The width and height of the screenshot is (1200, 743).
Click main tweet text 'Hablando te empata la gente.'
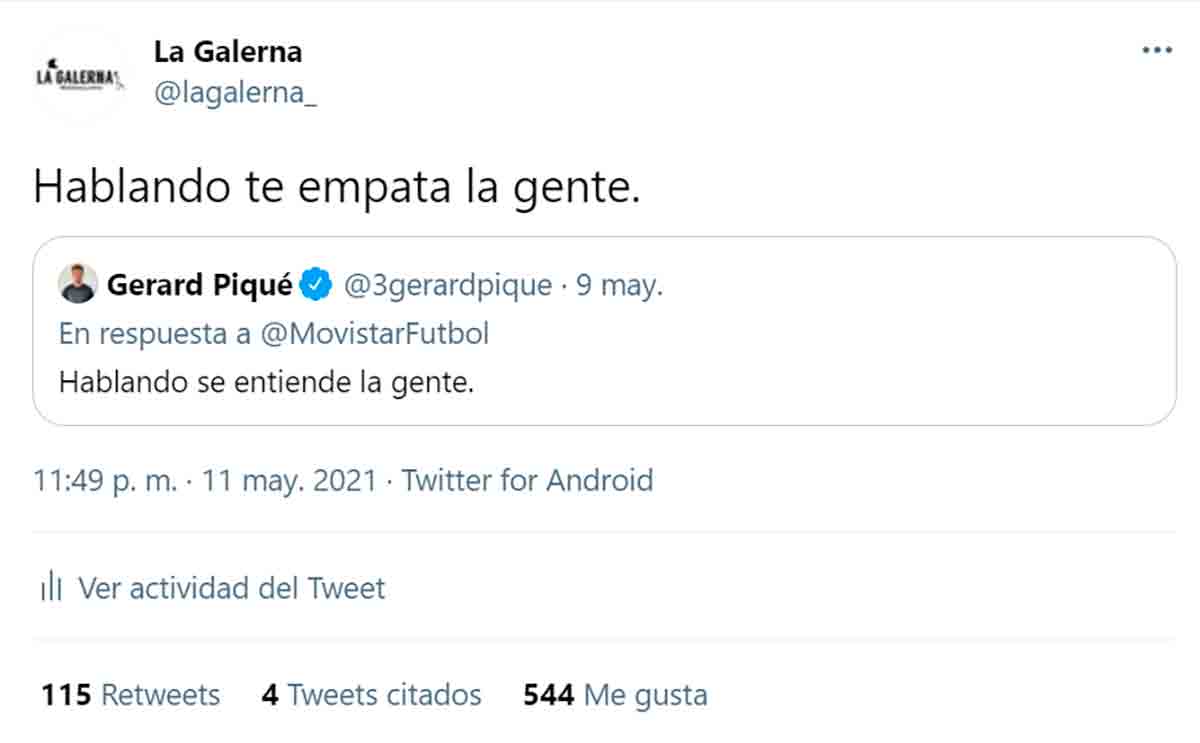[x=335, y=187]
